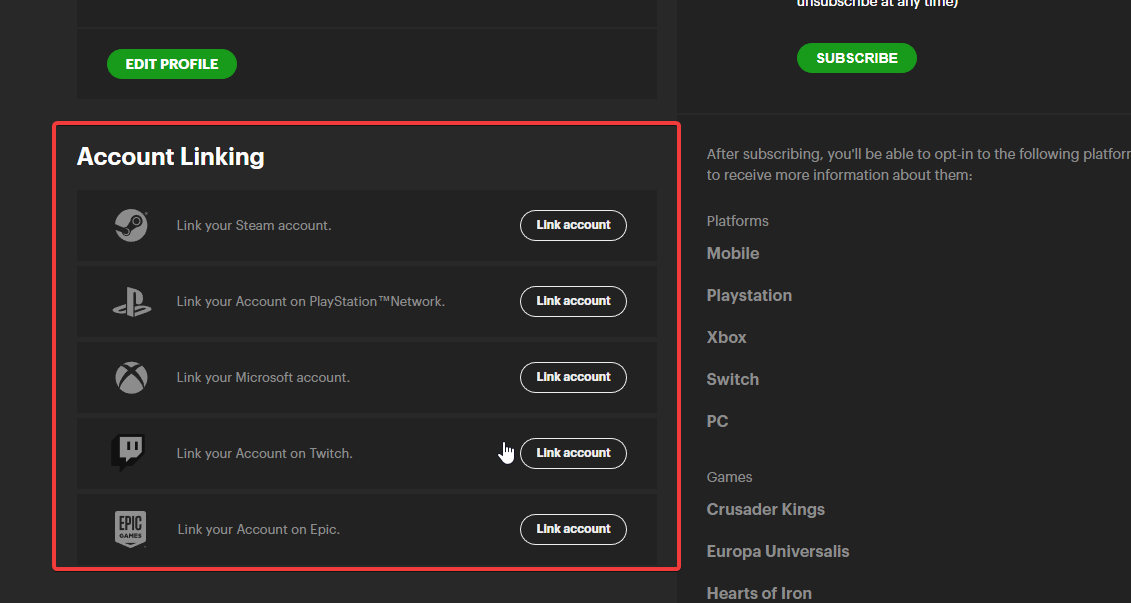Pick Switch from the Platforms list
This screenshot has width=1131, height=603.
pos(733,380)
